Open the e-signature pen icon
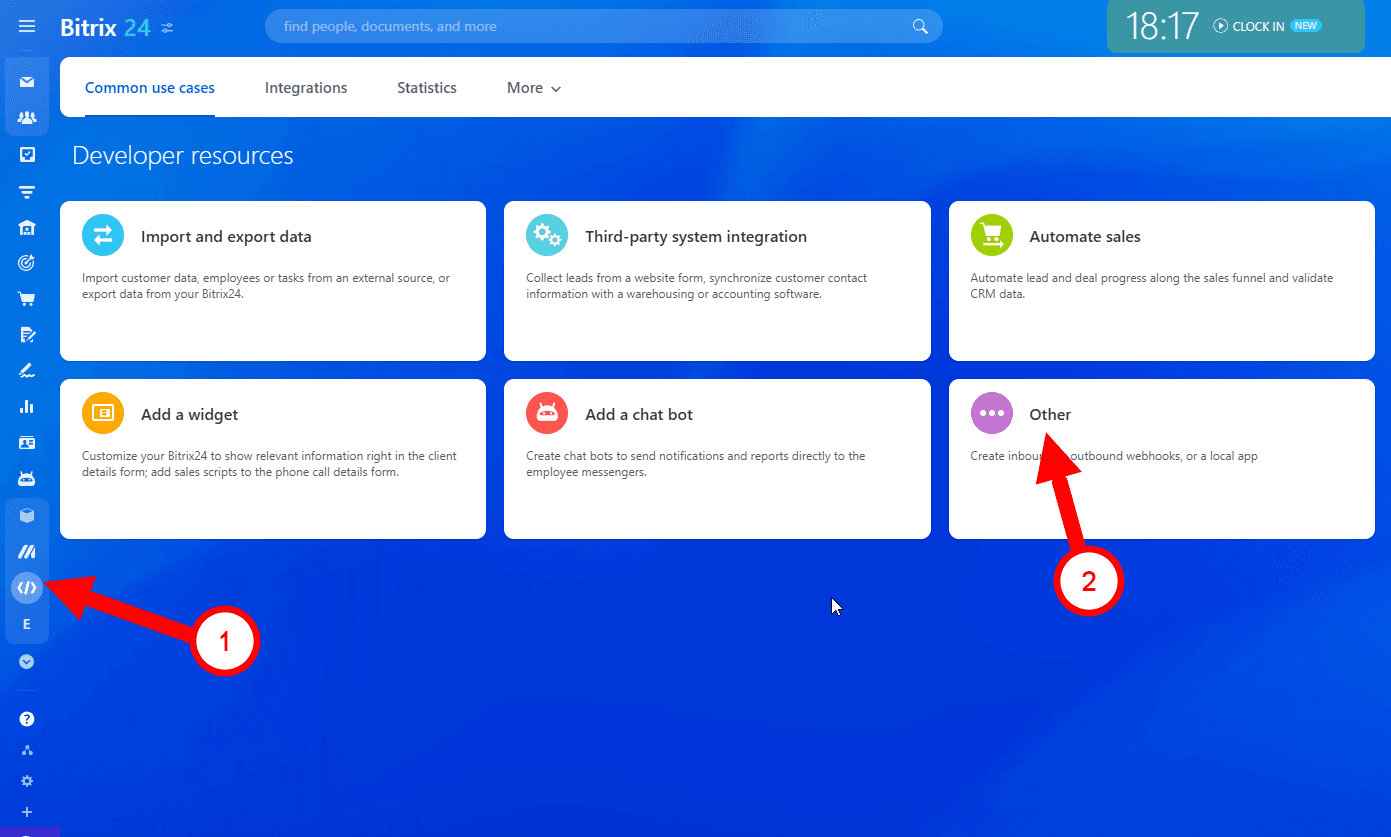The height and width of the screenshot is (837, 1391). [27, 370]
